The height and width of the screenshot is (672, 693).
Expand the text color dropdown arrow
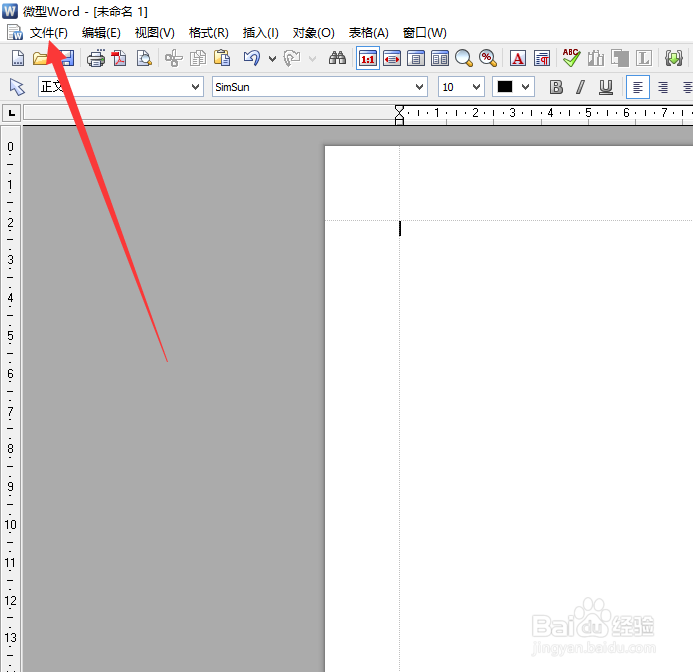click(x=525, y=87)
